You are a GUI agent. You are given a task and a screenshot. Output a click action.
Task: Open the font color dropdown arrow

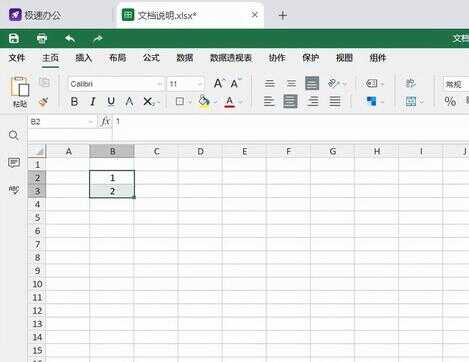240,102
